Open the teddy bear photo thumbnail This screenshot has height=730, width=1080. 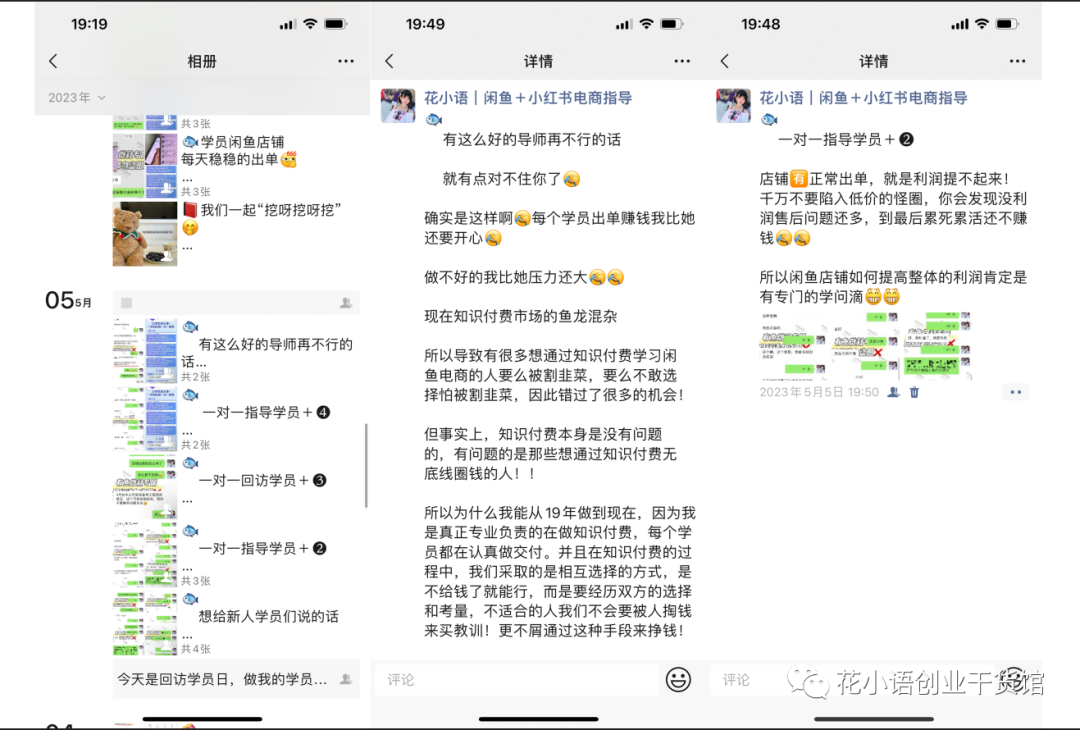pyautogui.click(x=145, y=234)
